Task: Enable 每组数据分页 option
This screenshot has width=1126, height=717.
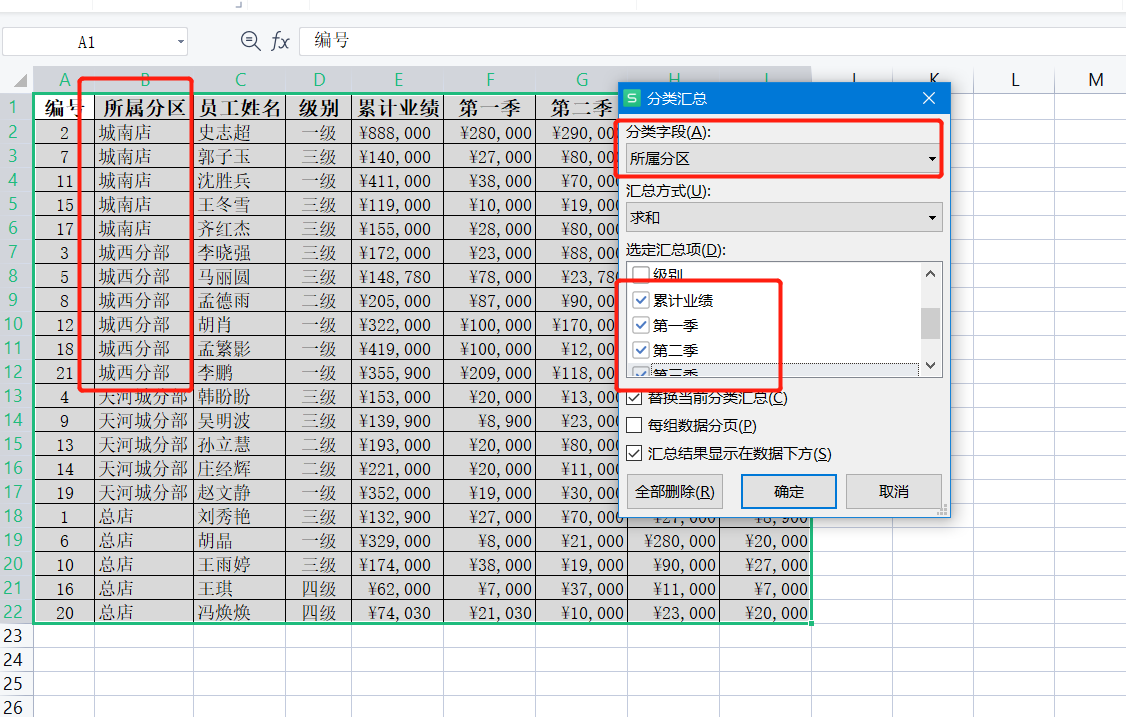Action: tap(634, 426)
